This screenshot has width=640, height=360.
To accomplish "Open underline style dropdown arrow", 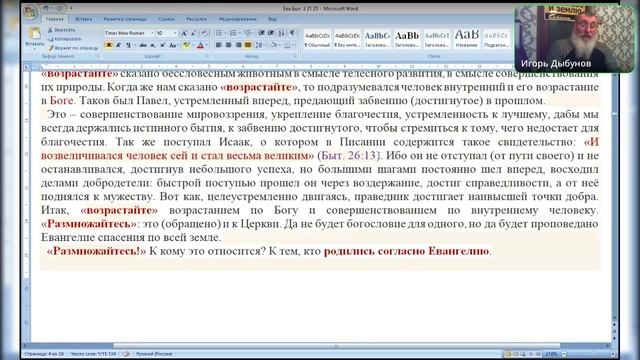I will pos(135,45).
